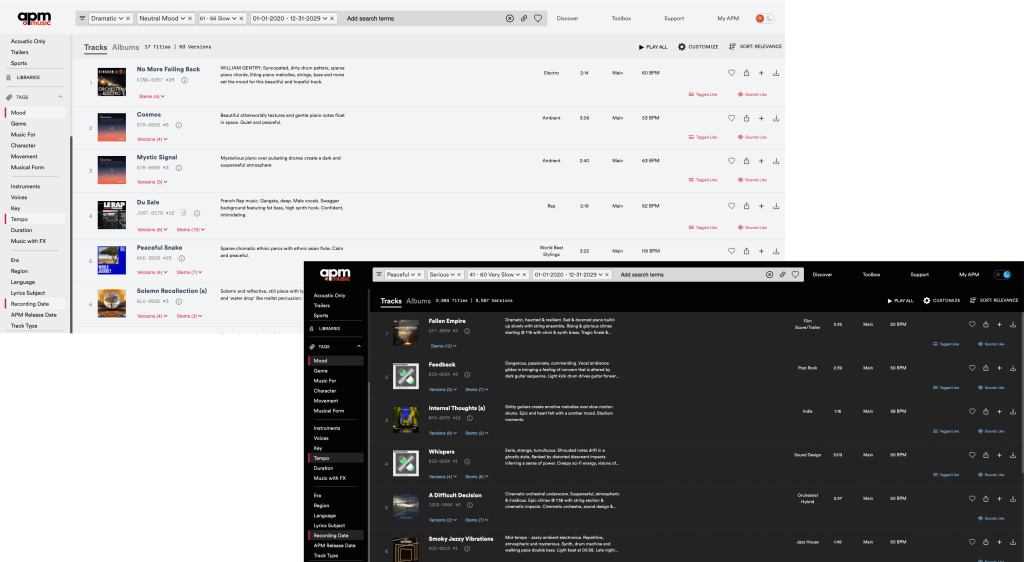Open Toolbox menu in light window
Image resolution: width=1024 pixels, height=562 pixels.
621,18
